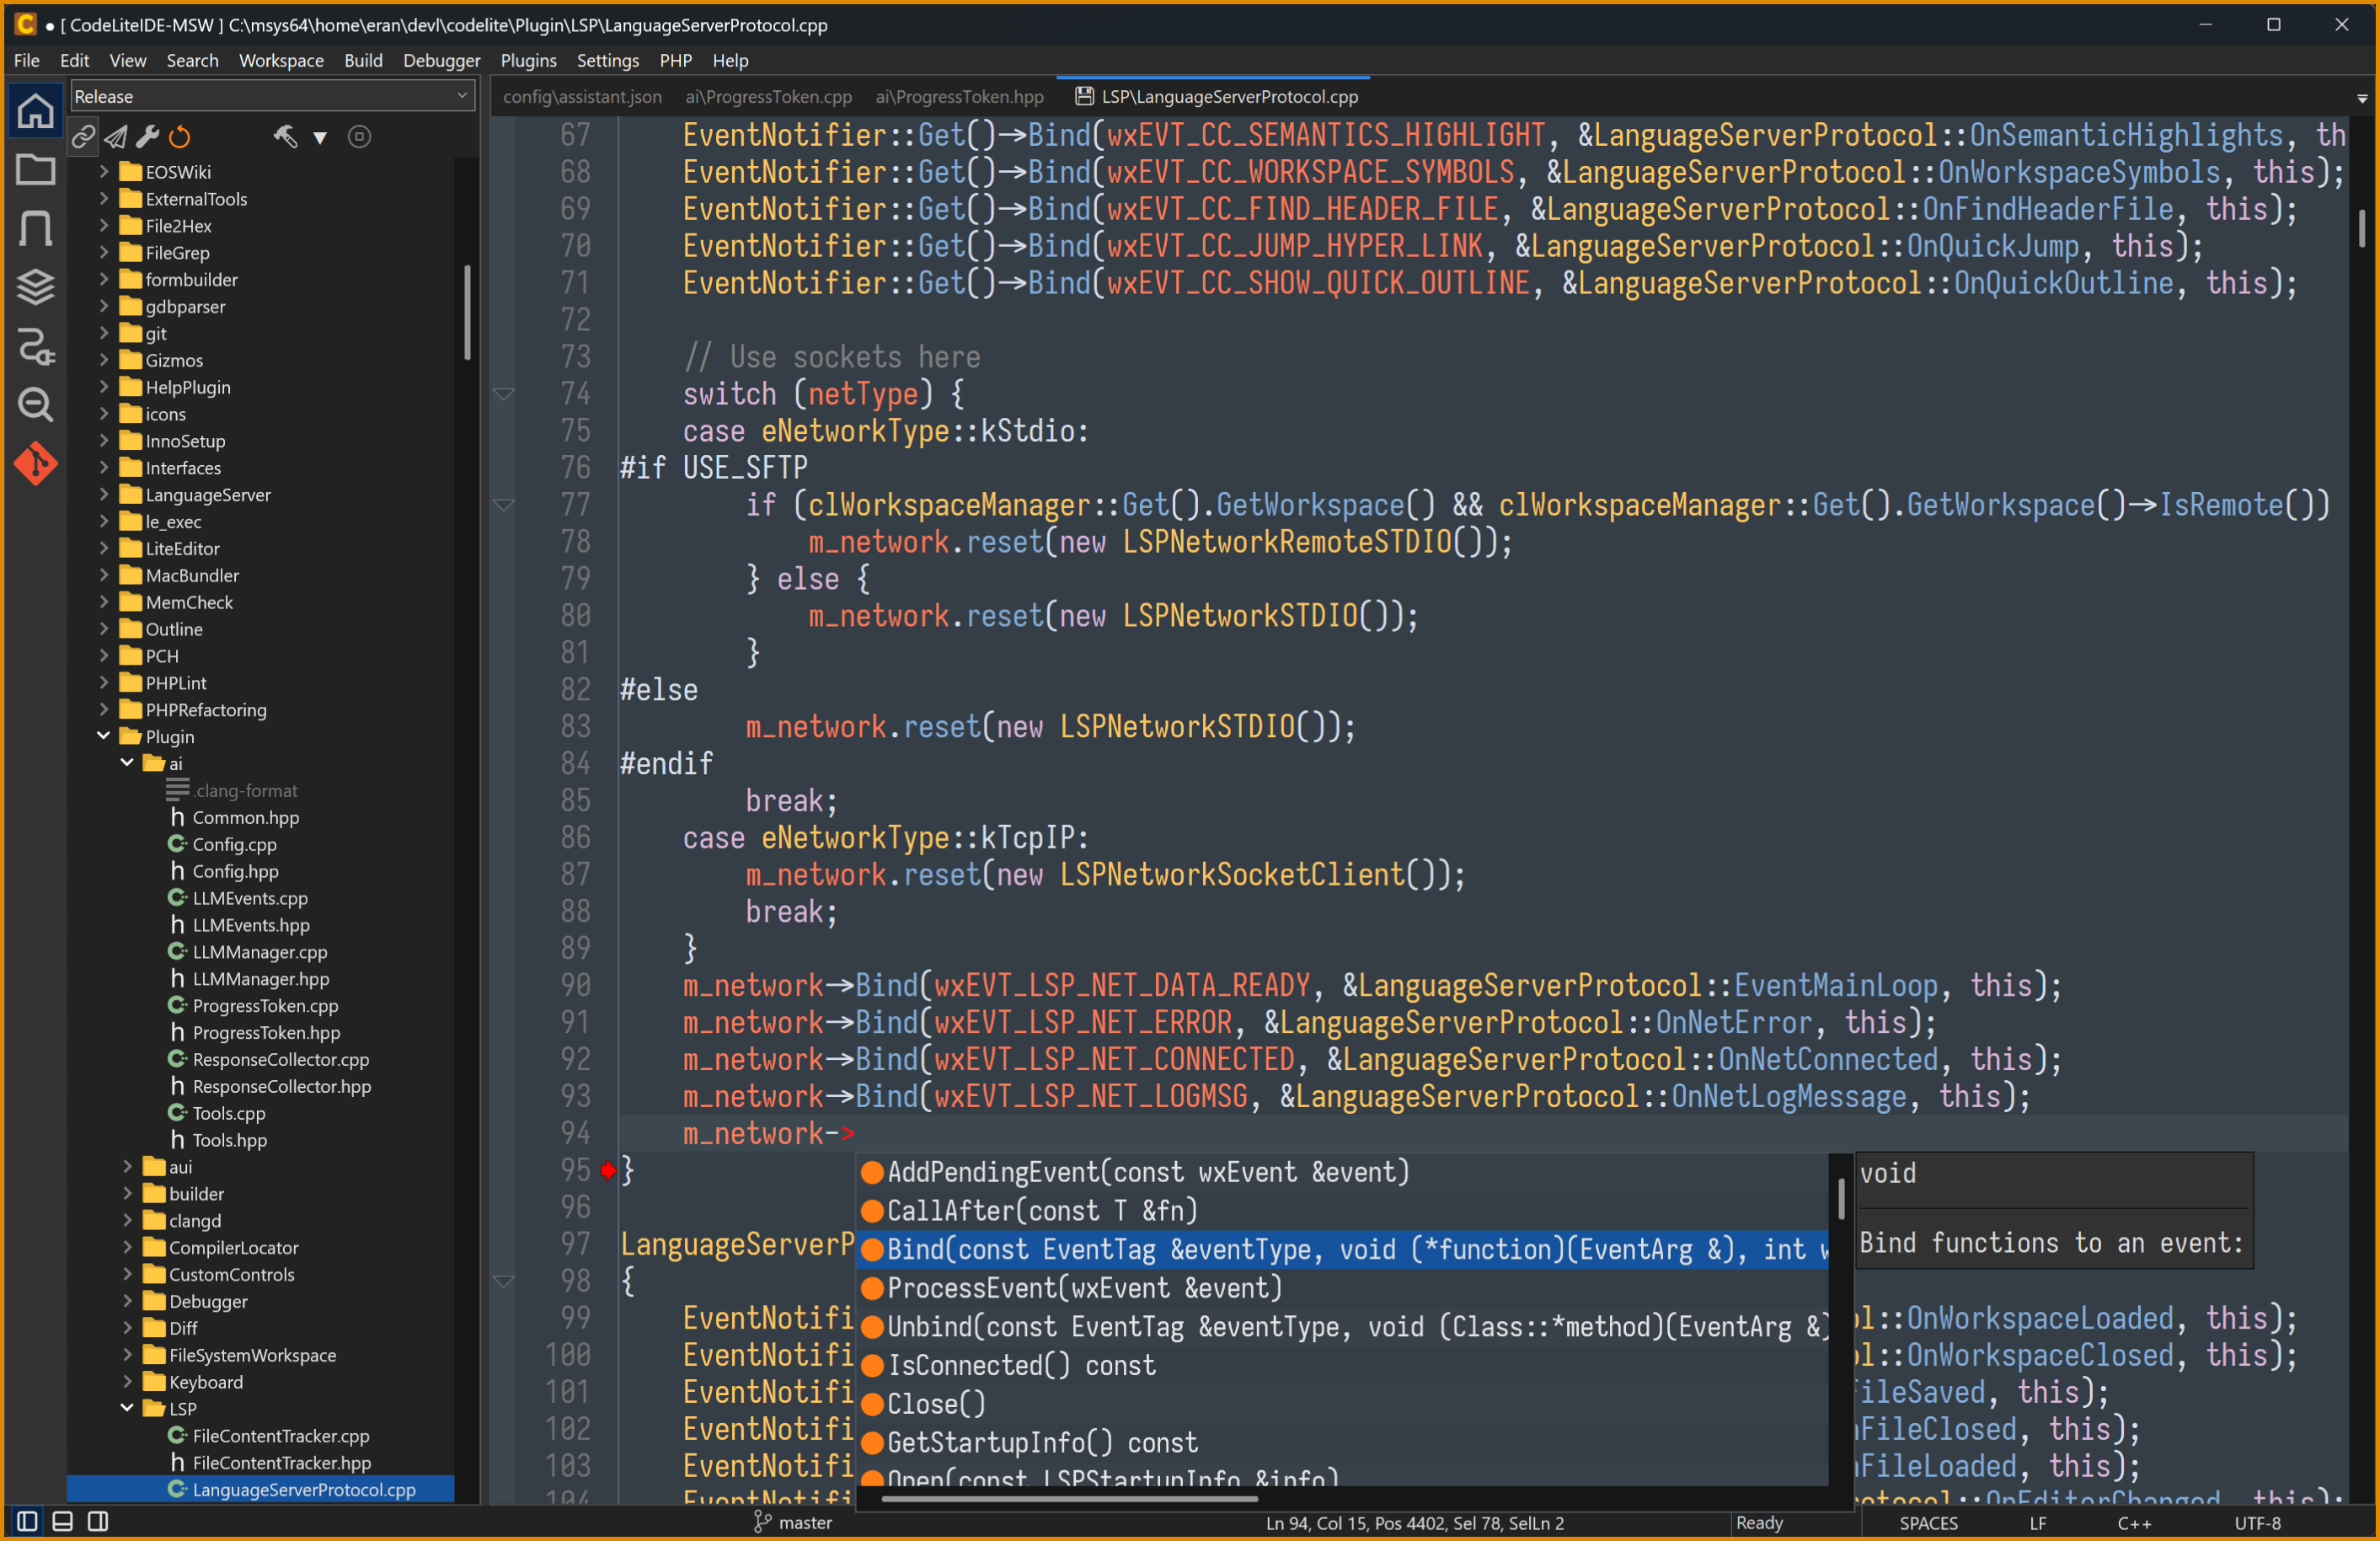Toggle the bottom output pane visibility
Image resolution: width=2380 pixels, height=1541 pixels.
click(61, 1522)
